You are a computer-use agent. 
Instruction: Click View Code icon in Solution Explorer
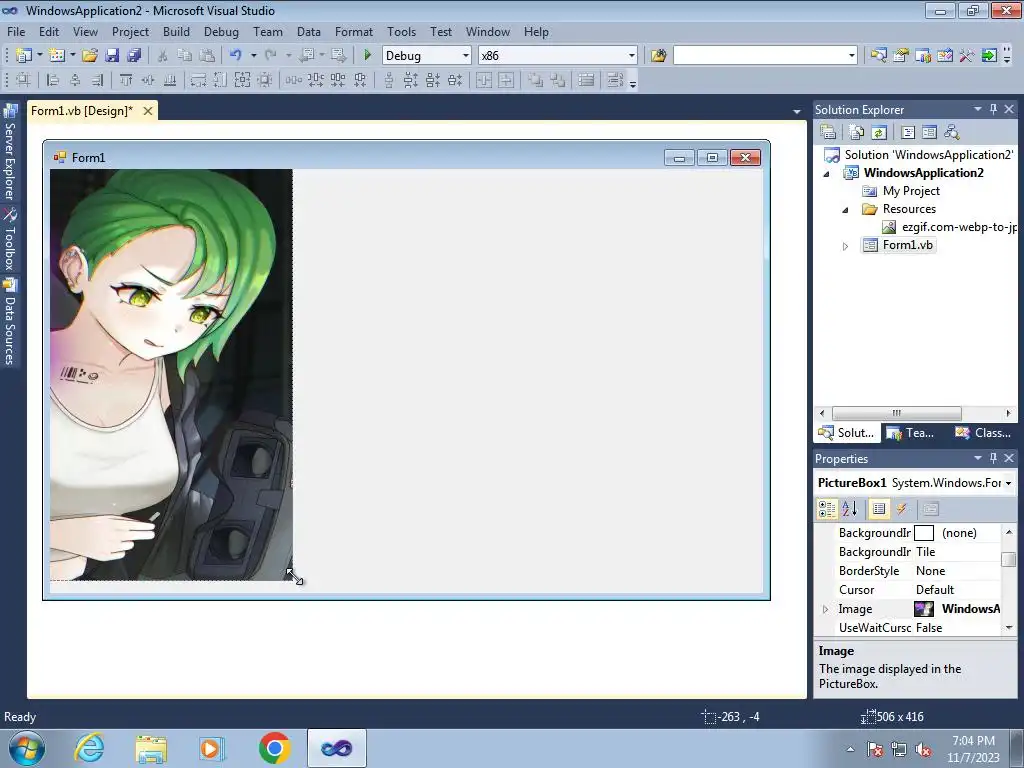pyautogui.click(x=908, y=133)
